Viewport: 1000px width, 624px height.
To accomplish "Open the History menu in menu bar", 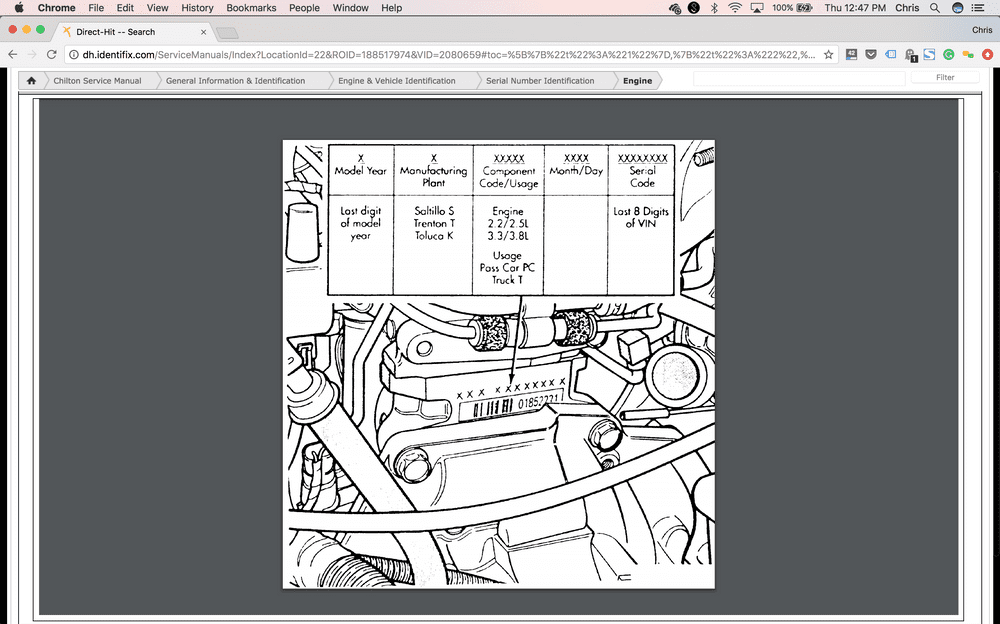I will pyautogui.click(x=197, y=8).
